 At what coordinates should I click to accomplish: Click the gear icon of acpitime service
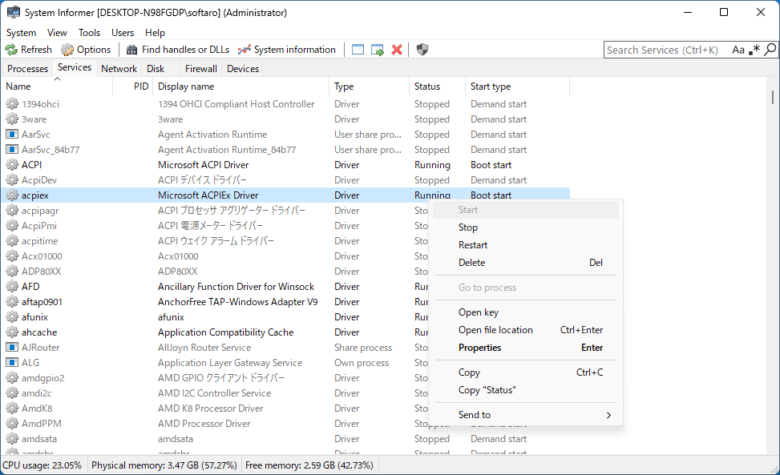point(12,241)
